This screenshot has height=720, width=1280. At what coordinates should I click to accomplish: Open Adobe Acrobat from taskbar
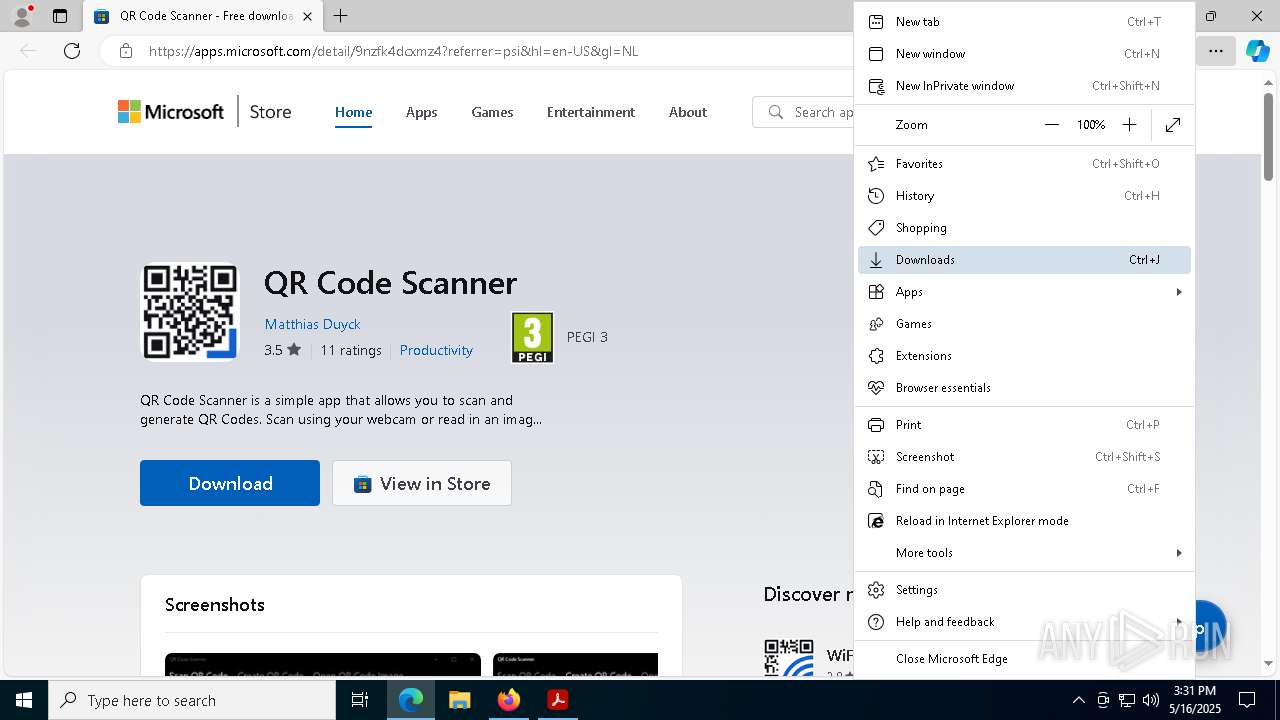pos(557,700)
